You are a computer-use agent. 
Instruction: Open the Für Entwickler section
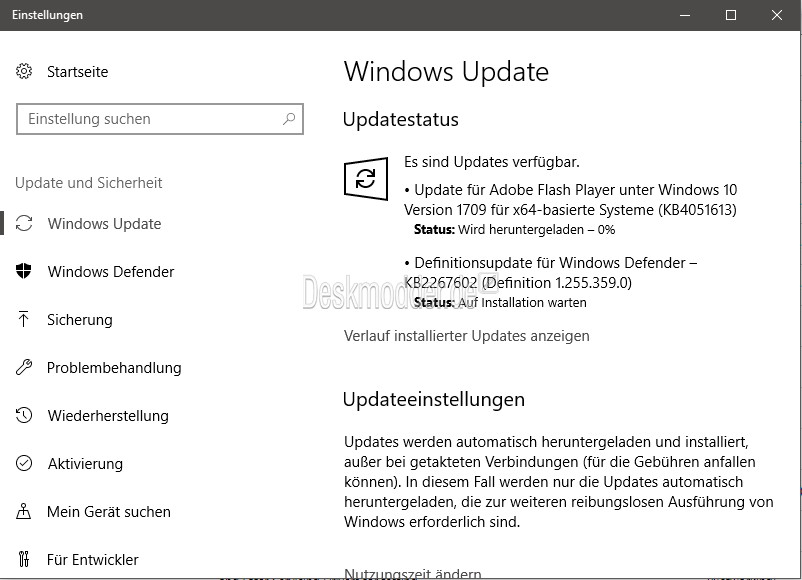93,560
